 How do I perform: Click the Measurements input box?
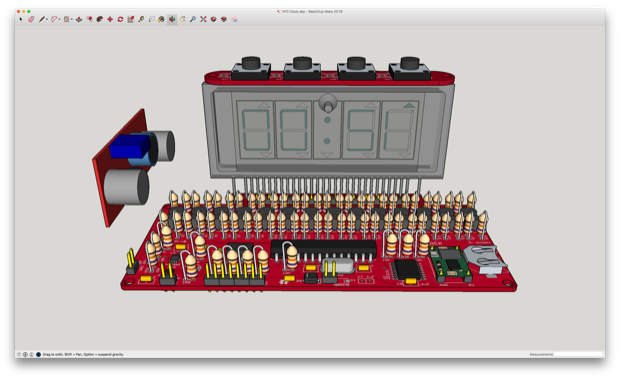[x=578, y=354]
